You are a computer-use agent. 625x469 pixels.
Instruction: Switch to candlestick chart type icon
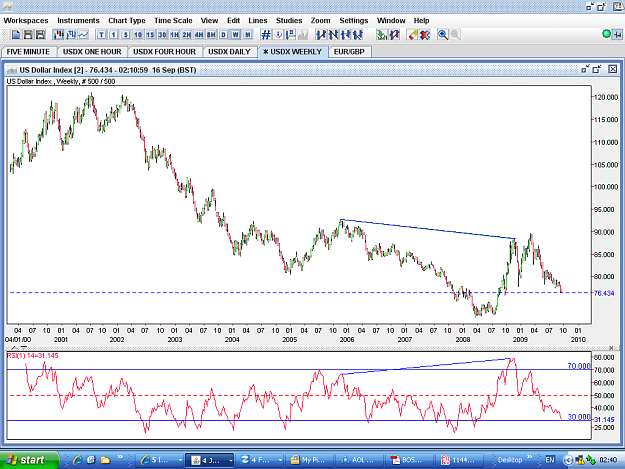[x=59, y=35]
